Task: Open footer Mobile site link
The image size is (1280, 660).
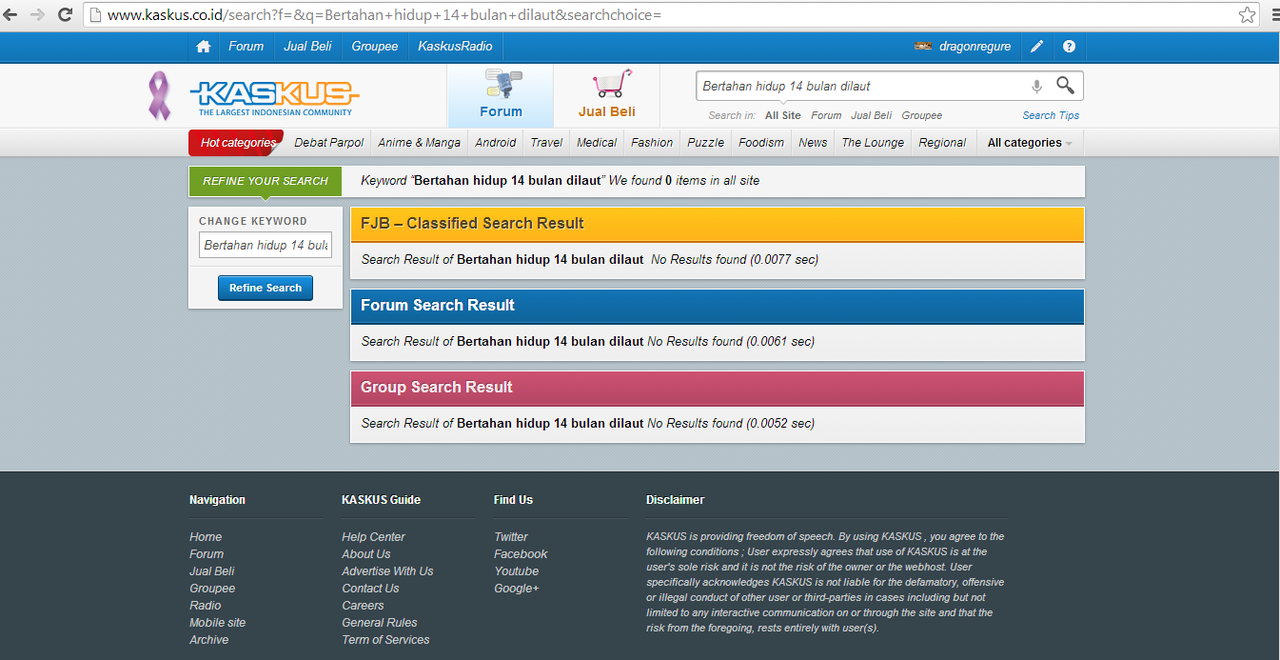Action: pos(217,622)
